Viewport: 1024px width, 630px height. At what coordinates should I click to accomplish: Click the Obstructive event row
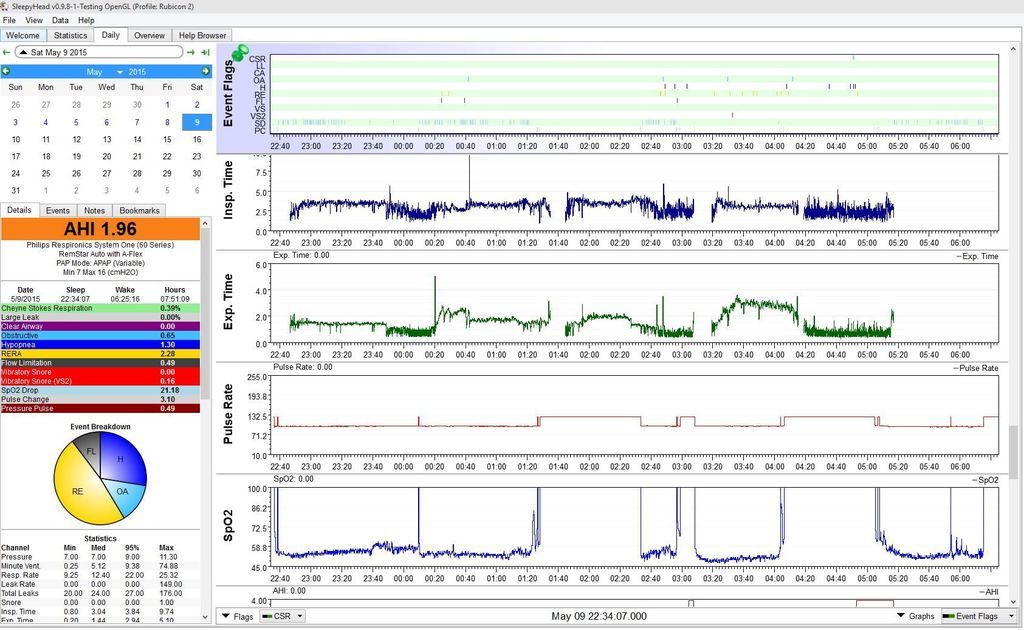[100, 336]
